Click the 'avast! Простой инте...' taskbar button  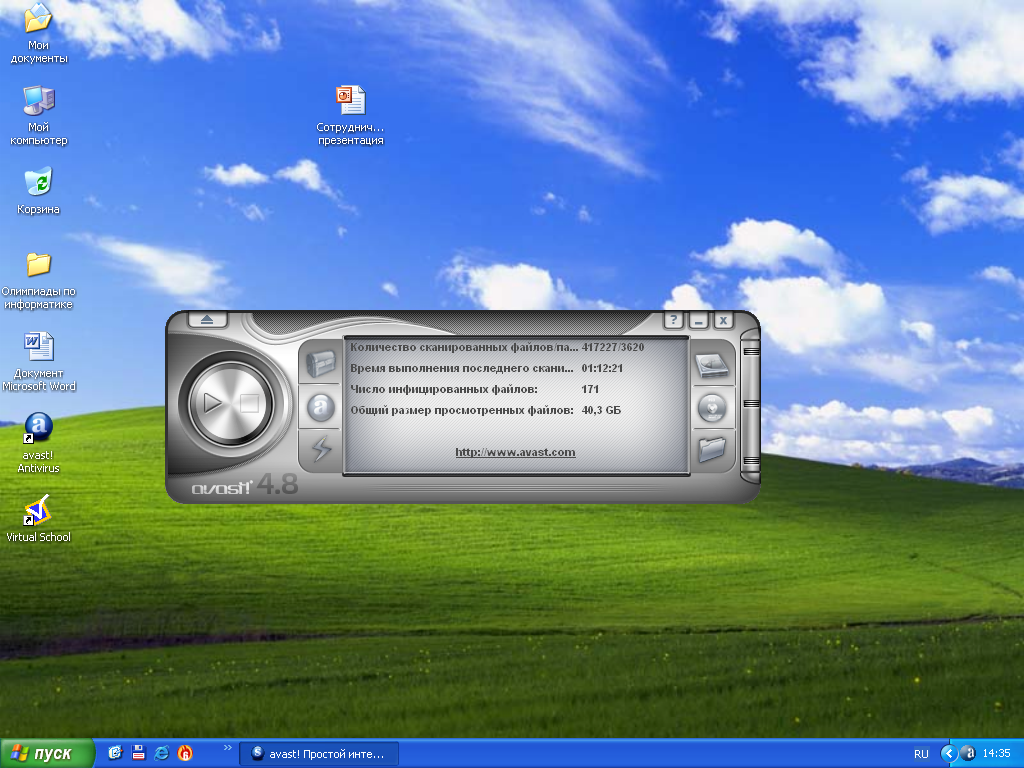click(x=319, y=754)
